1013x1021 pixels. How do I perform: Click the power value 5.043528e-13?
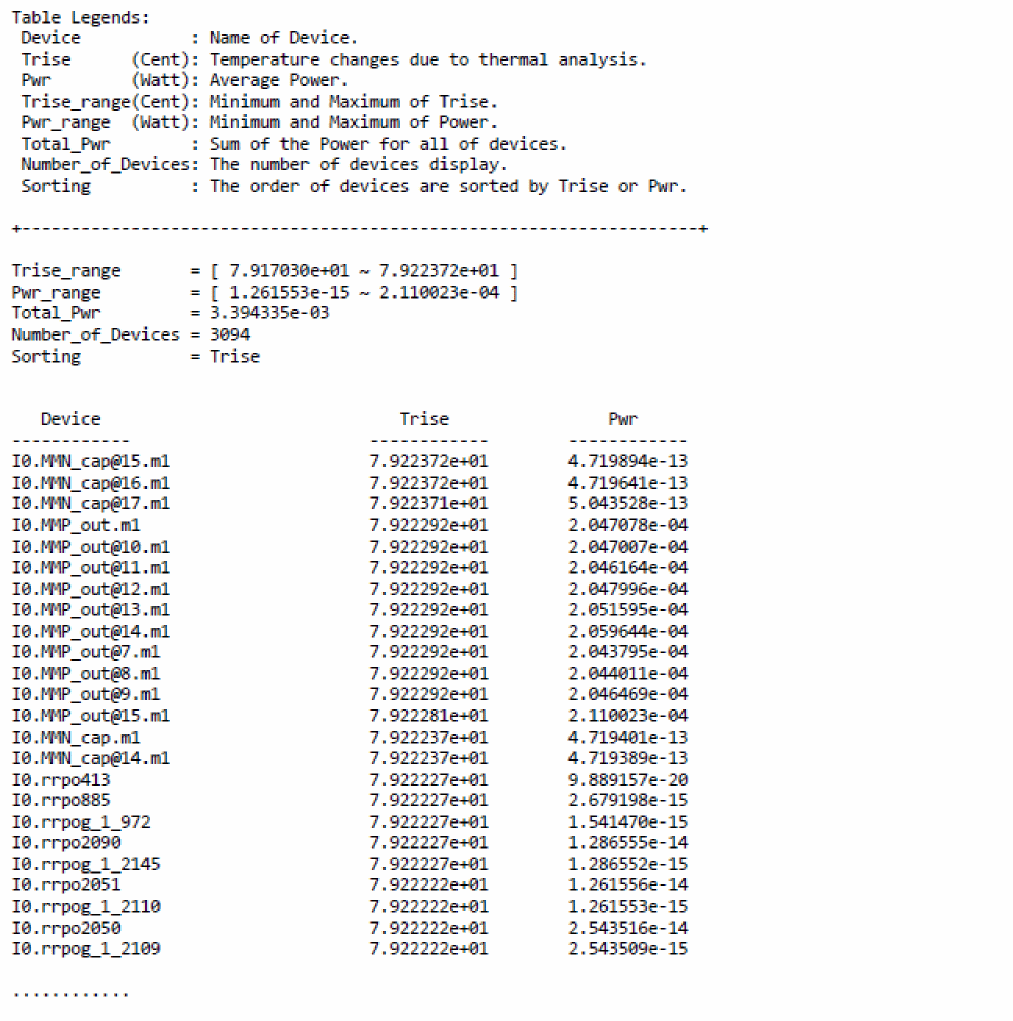(x=627, y=504)
